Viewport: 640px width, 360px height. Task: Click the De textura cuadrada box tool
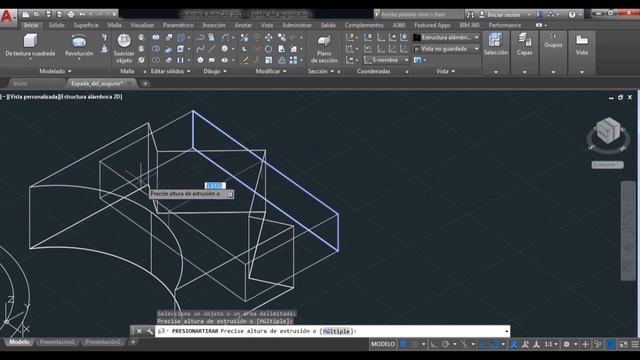30,46
